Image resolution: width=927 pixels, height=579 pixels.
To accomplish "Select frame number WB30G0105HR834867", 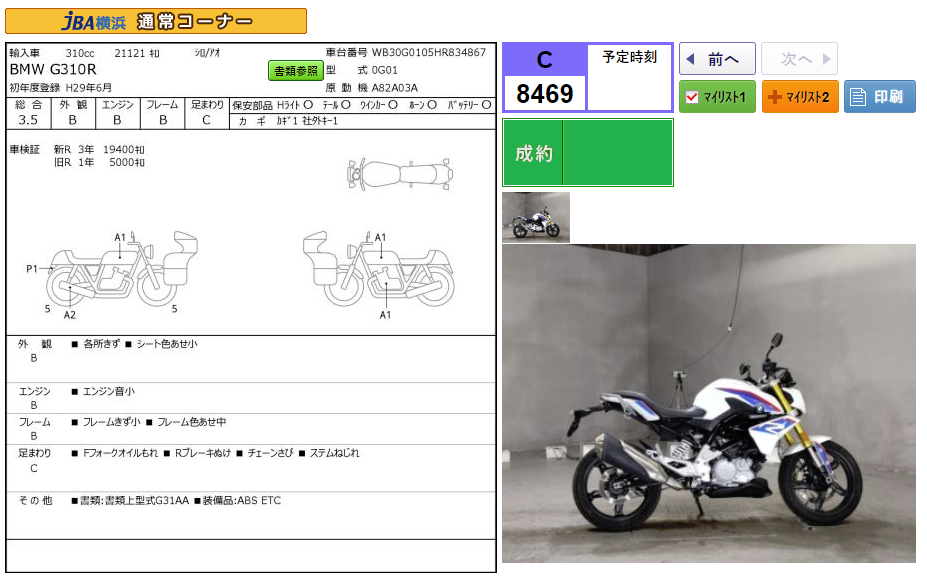I will (x=429, y=53).
